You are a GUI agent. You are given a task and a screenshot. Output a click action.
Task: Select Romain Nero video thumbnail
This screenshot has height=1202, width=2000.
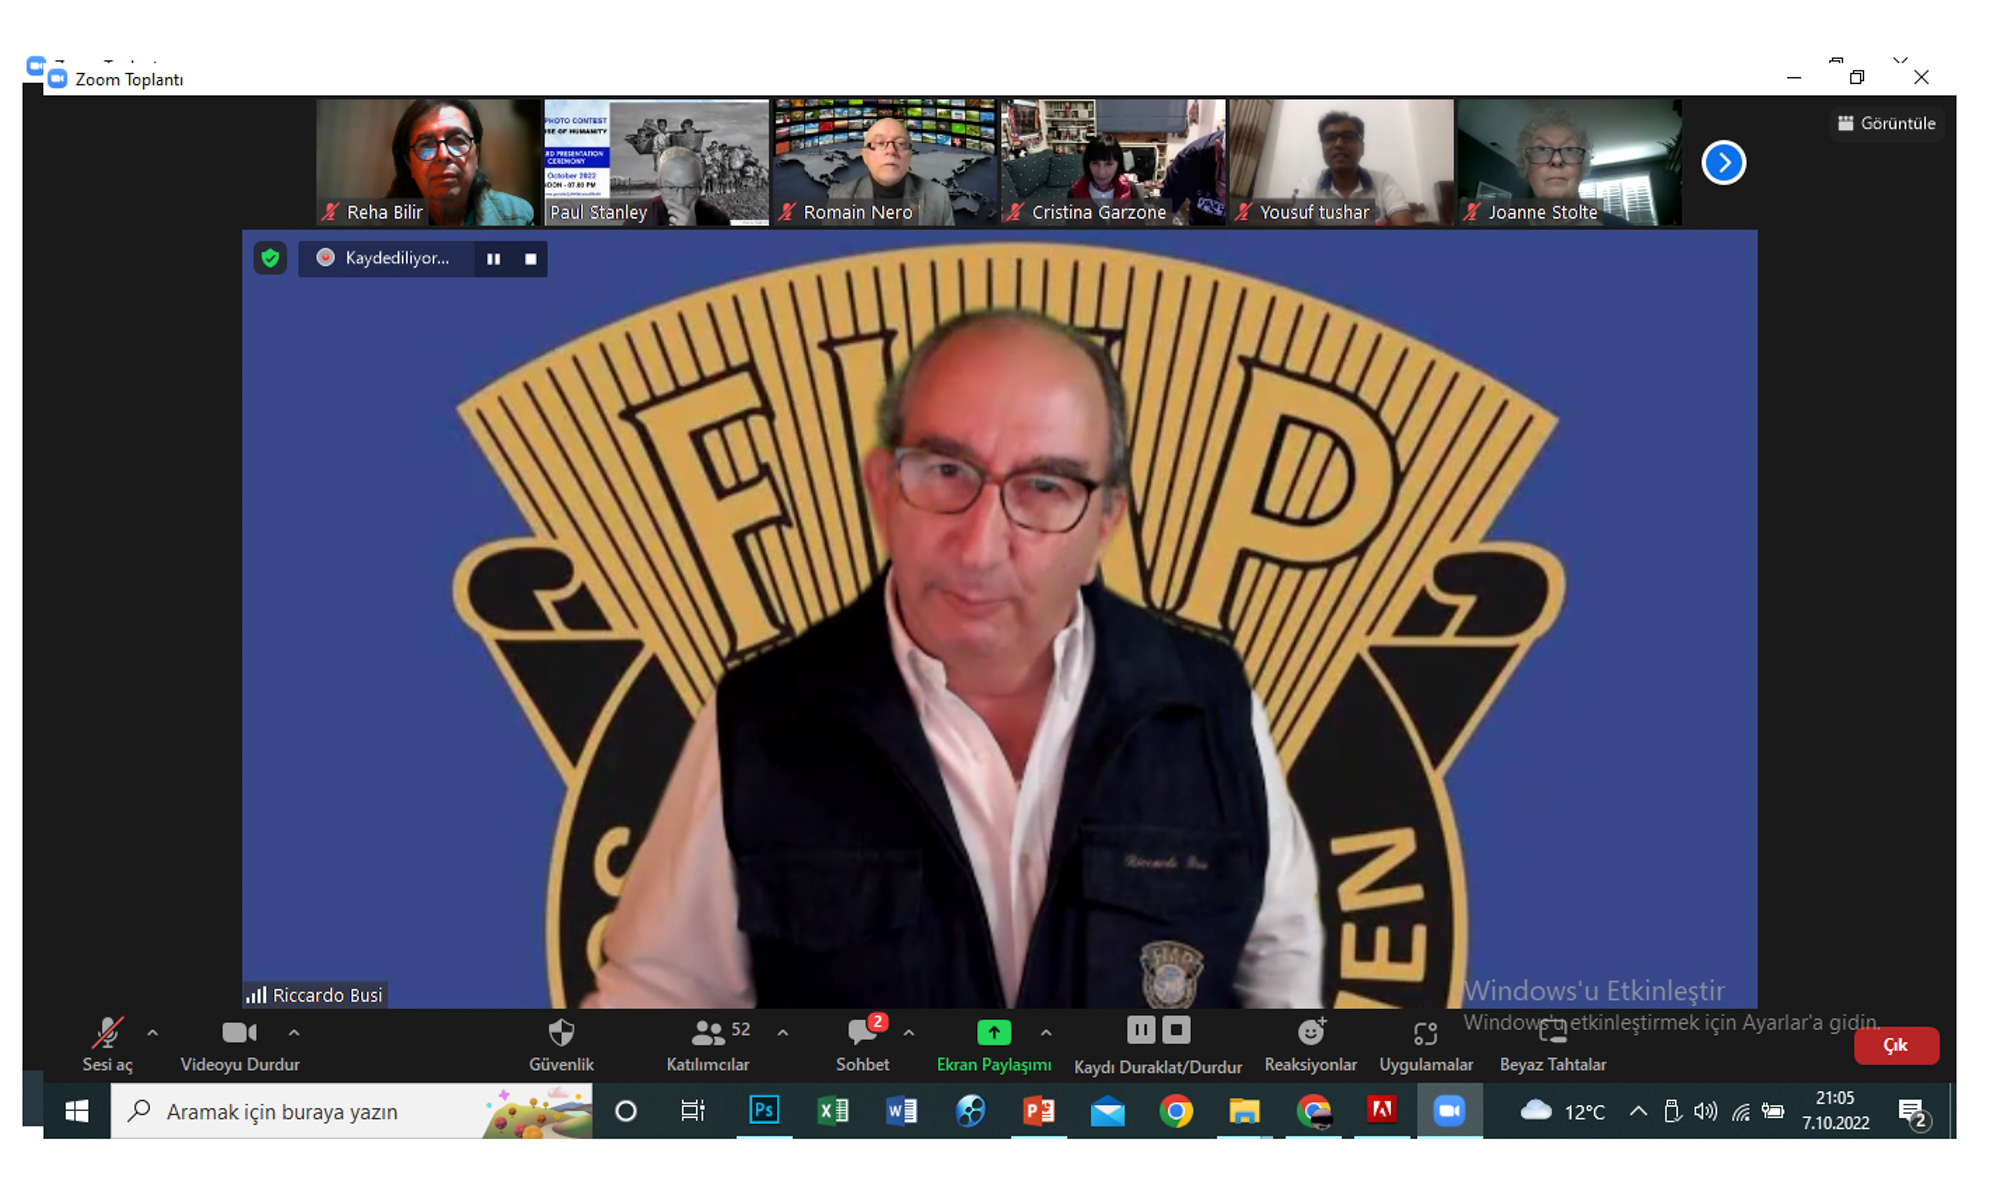point(885,162)
